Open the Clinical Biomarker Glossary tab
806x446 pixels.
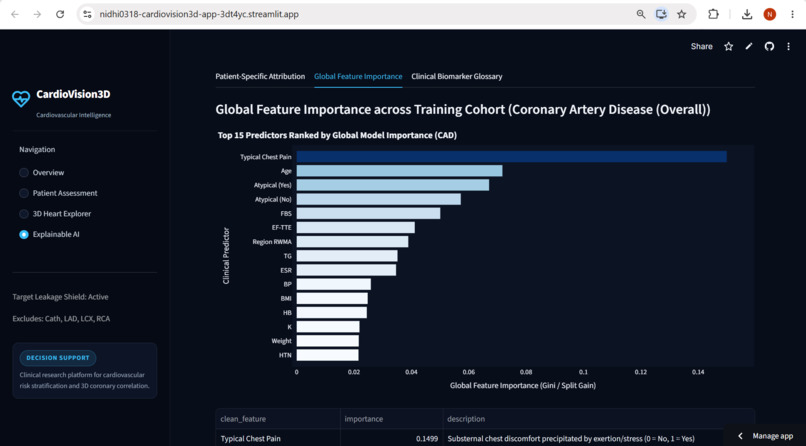[x=456, y=76]
